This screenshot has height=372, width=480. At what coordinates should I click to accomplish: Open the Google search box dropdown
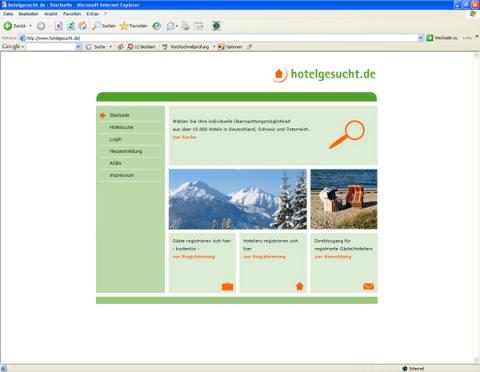78,47
